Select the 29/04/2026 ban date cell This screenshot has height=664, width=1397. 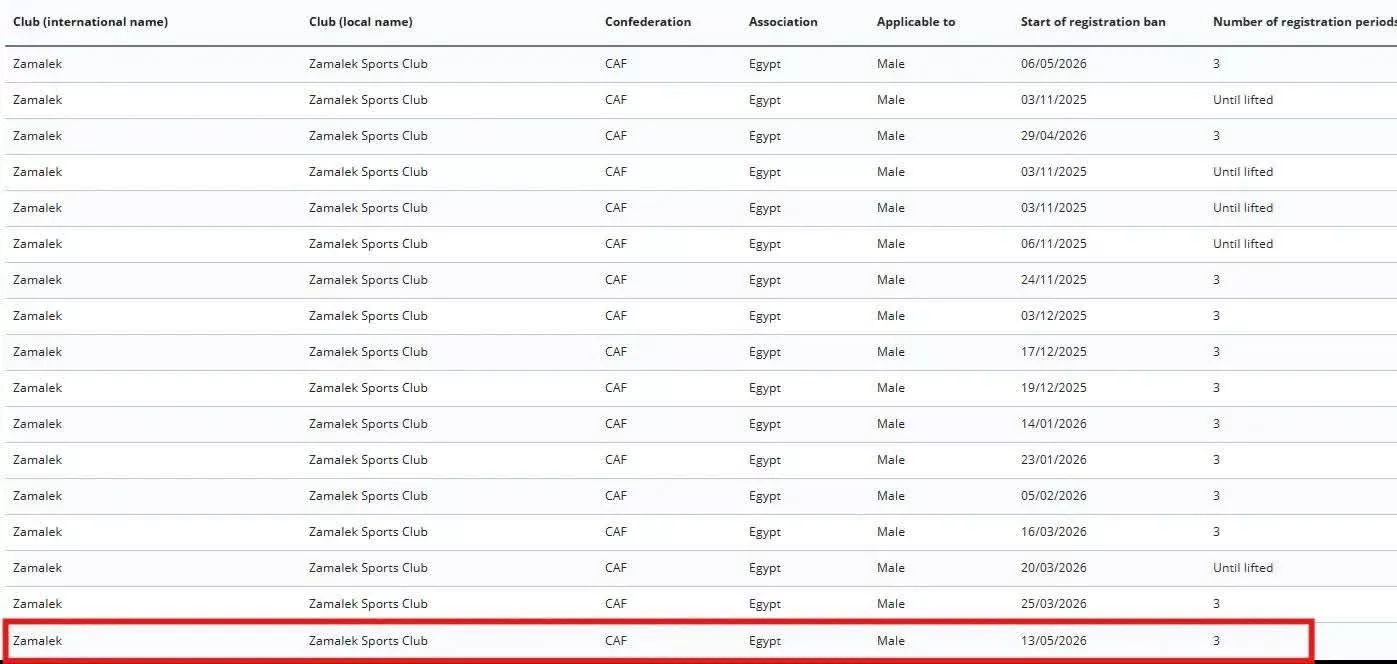tap(1054, 136)
